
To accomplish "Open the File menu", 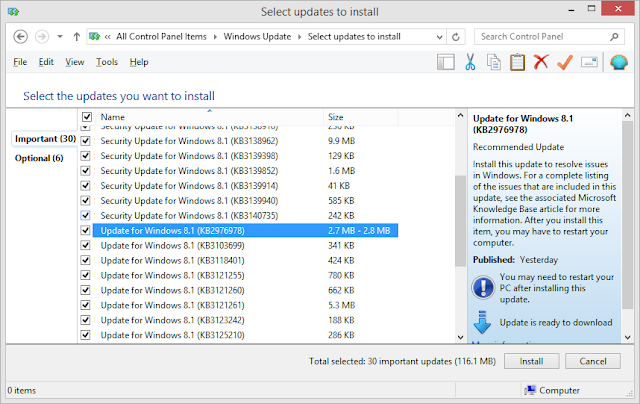I will pyautogui.click(x=20, y=62).
